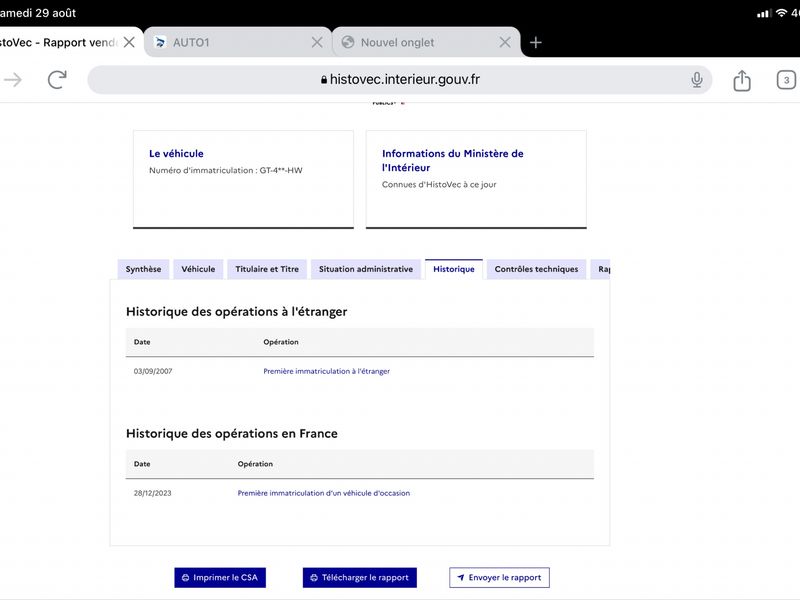Click Imprimer le CSA button
This screenshot has height=600, width=800.
point(220,578)
